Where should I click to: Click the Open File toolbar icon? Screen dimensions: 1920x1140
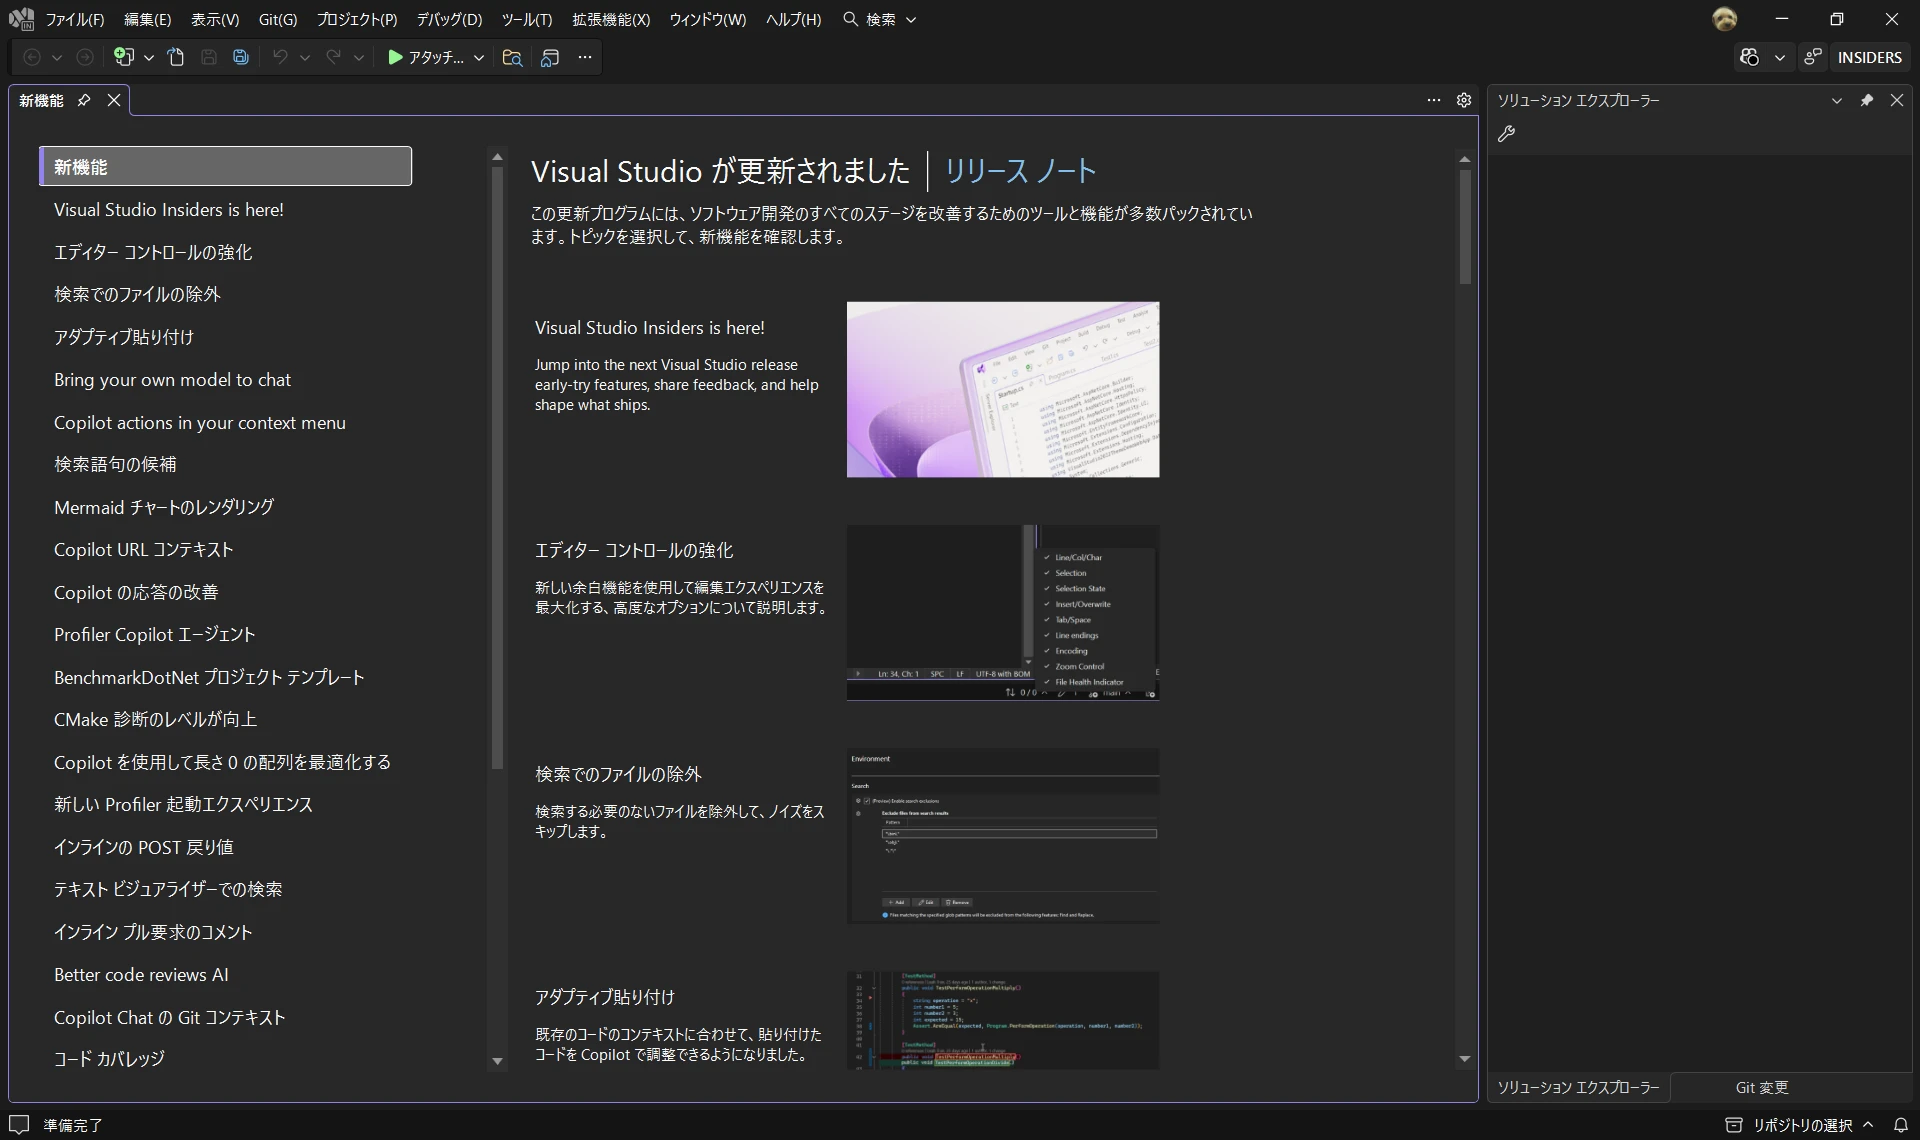[x=176, y=57]
